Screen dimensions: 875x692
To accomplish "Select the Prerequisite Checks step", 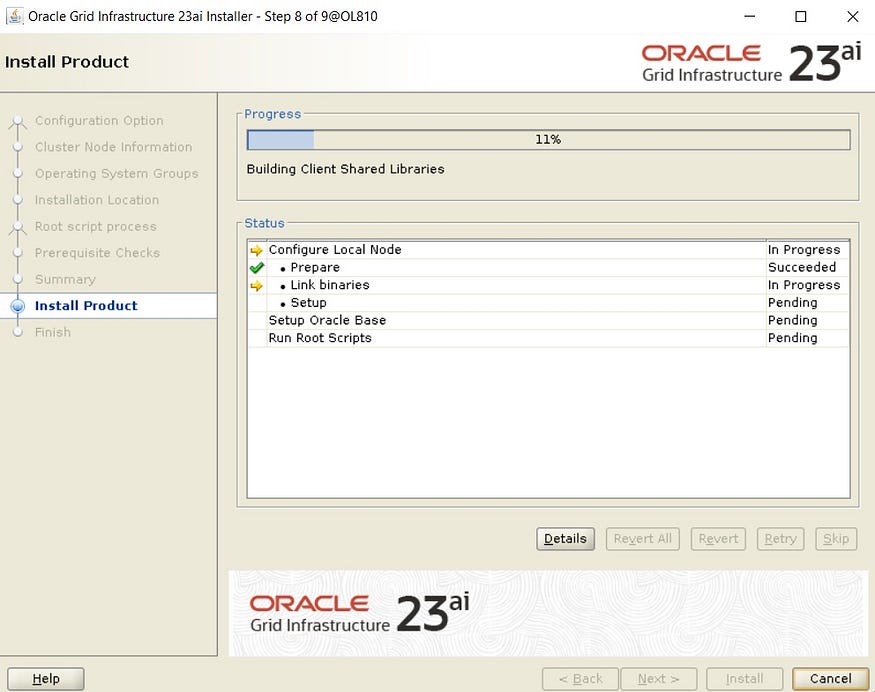I will click(x=97, y=253).
